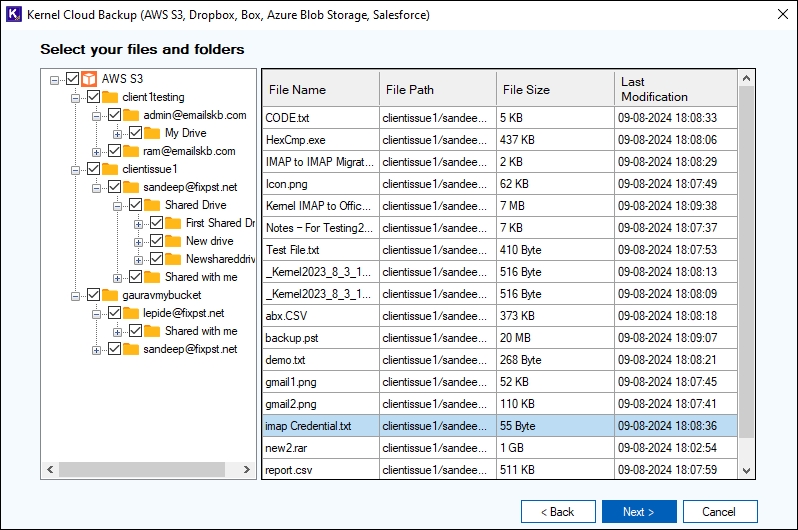Select the new2.rar file row
The image size is (798, 530).
click(x=500, y=448)
